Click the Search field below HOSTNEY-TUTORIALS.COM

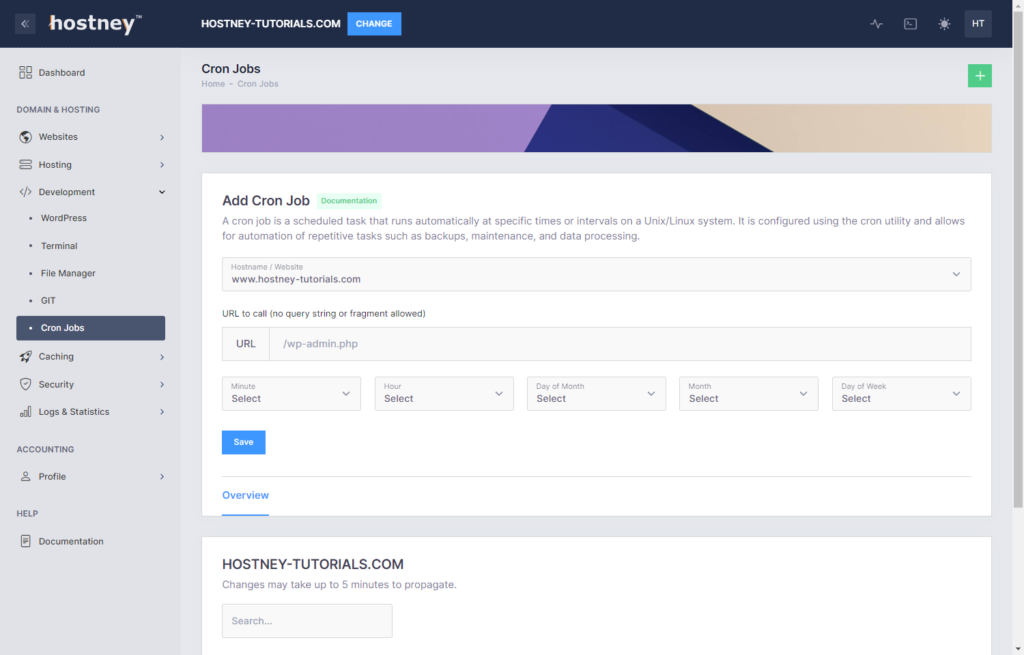coord(306,620)
